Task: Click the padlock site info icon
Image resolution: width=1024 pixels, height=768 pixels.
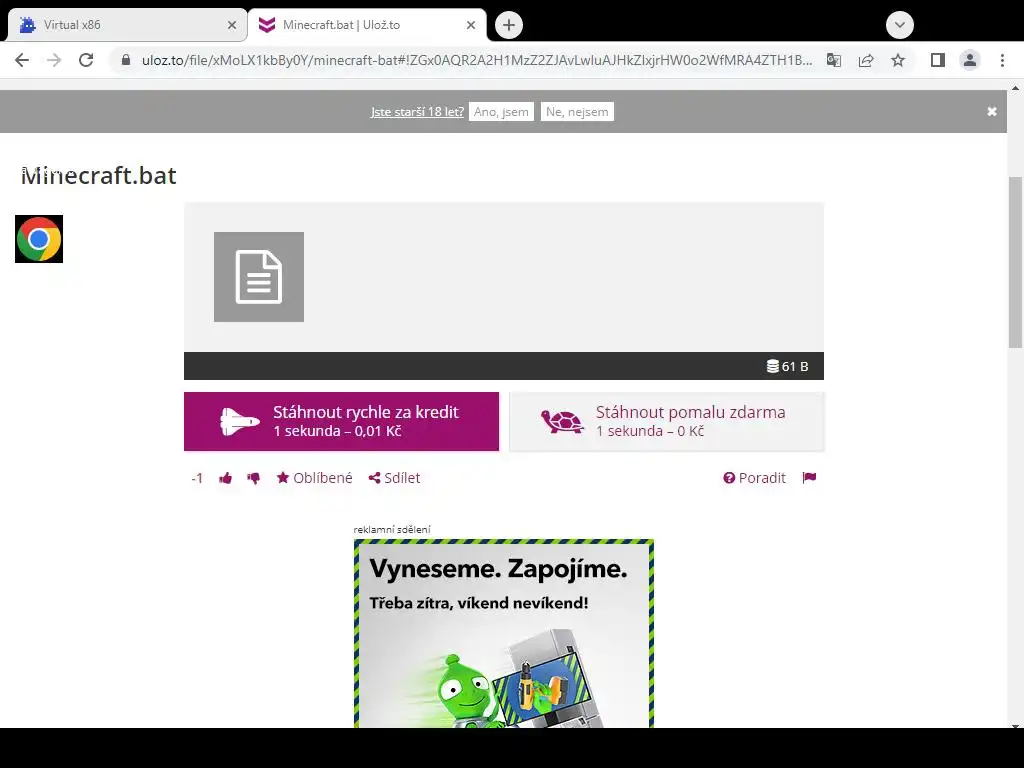Action: pyautogui.click(x=126, y=60)
